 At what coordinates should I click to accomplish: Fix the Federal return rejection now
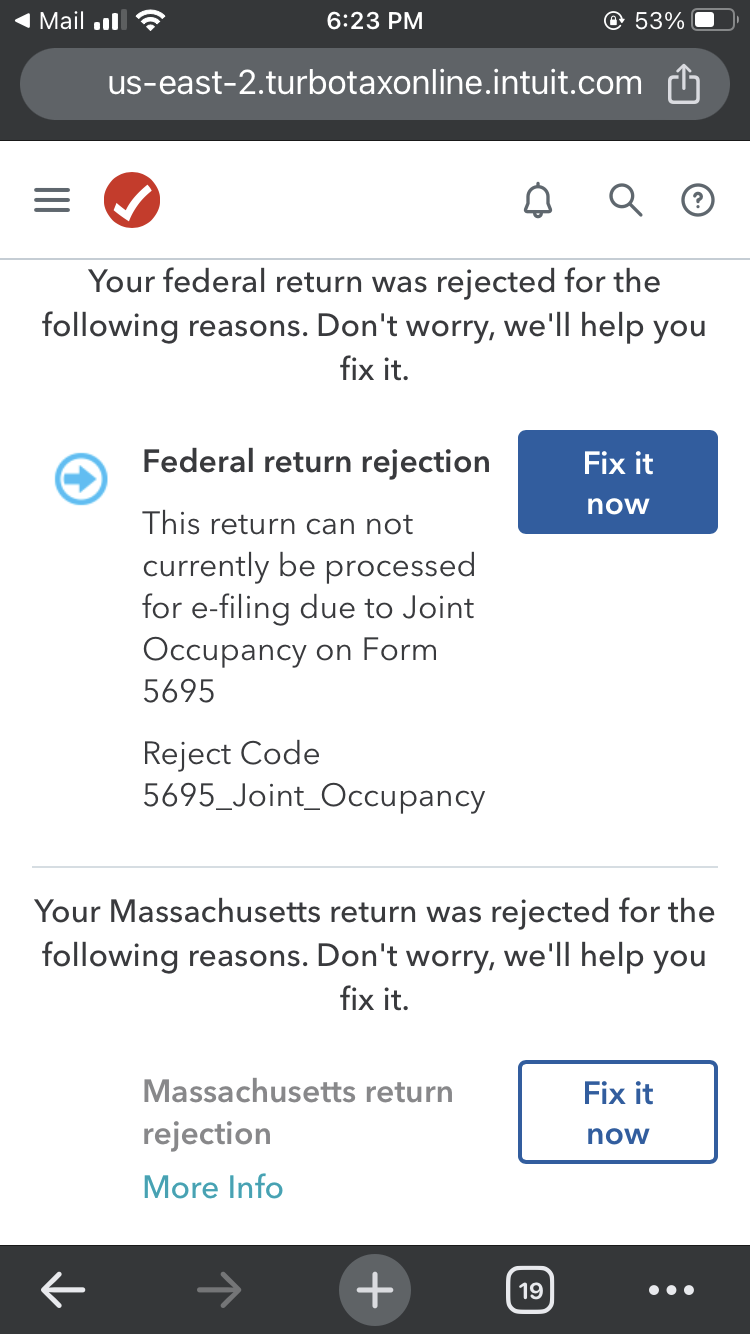(617, 482)
